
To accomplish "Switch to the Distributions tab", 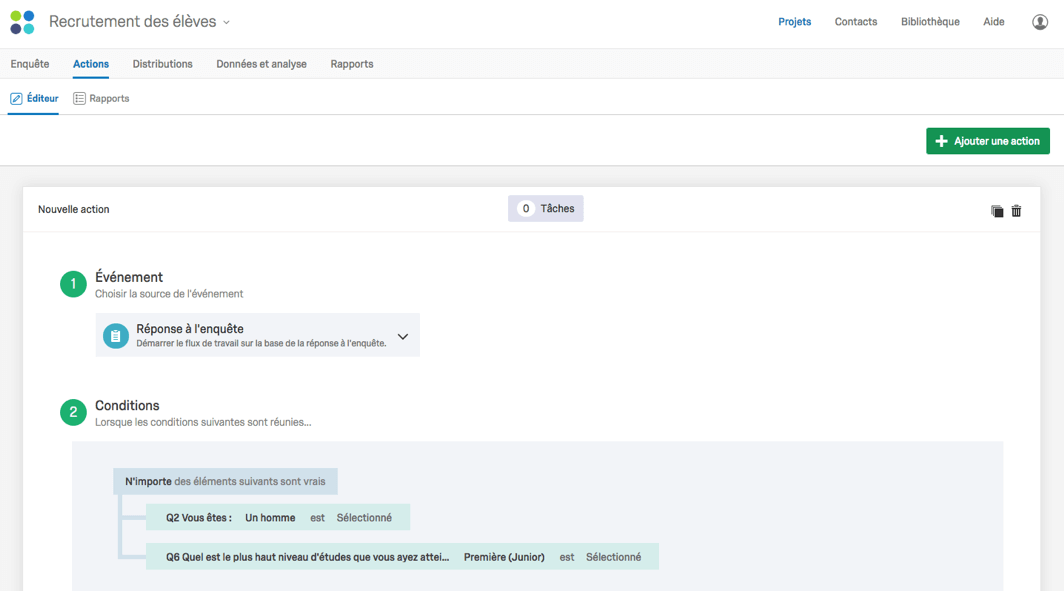I will [162, 64].
